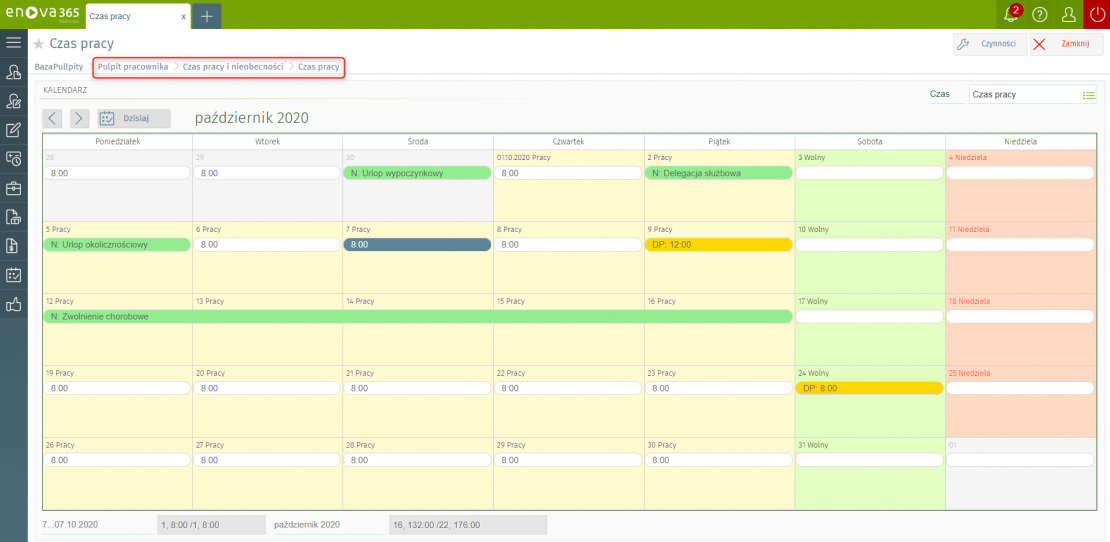Click the dollar document sidebar icon
Screen dimensions: 1110x542
coord(13,246)
